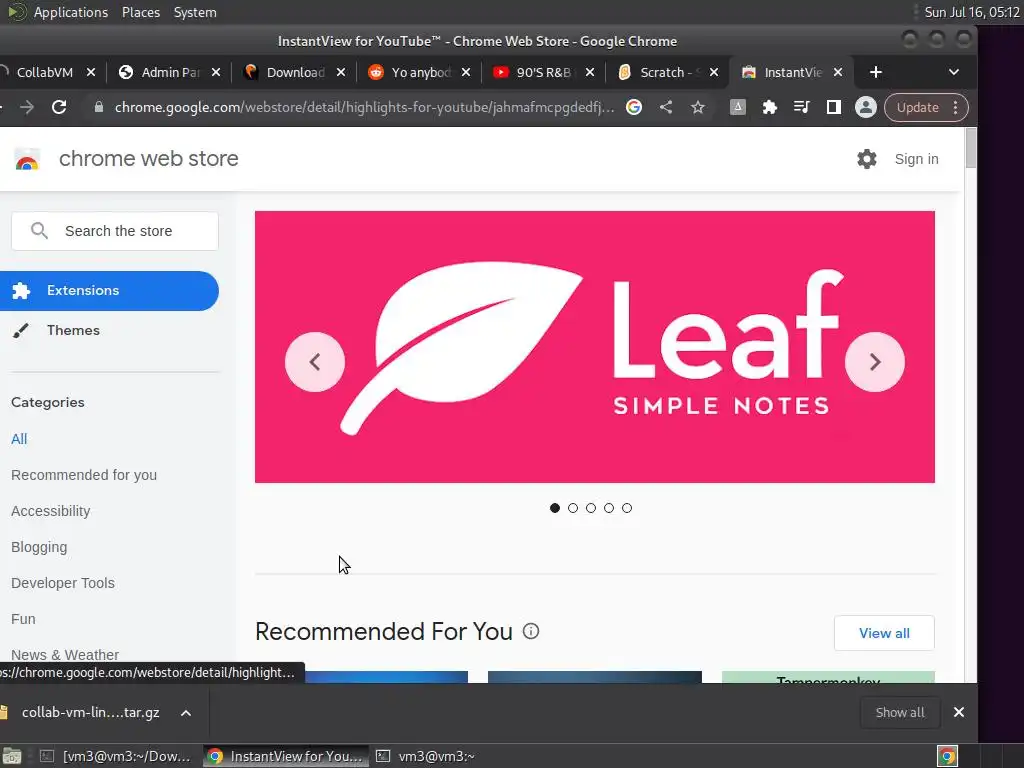Image resolution: width=1024 pixels, height=768 pixels.
Task: Click the Search the store field
Action: (x=115, y=231)
